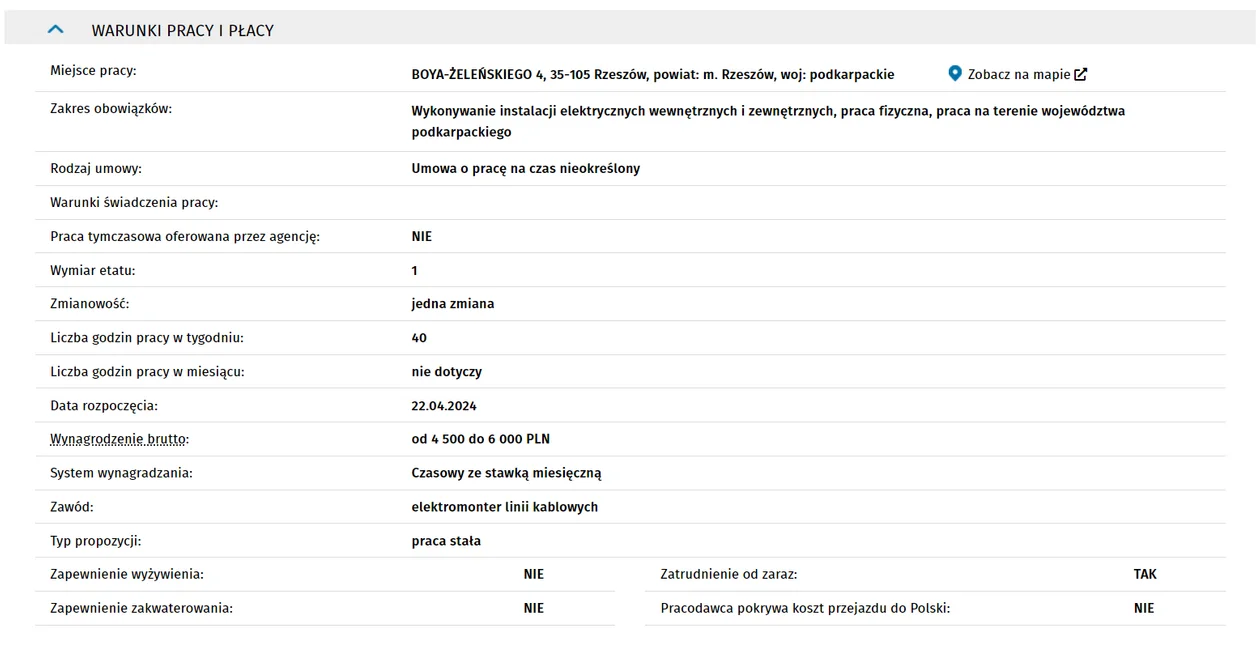Image resolution: width=1260 pixels, height=652 pixels.
Task: Click Pracodawca pokrywa koszt przejazdu do Polski label
Action: [x=805, y=608]
